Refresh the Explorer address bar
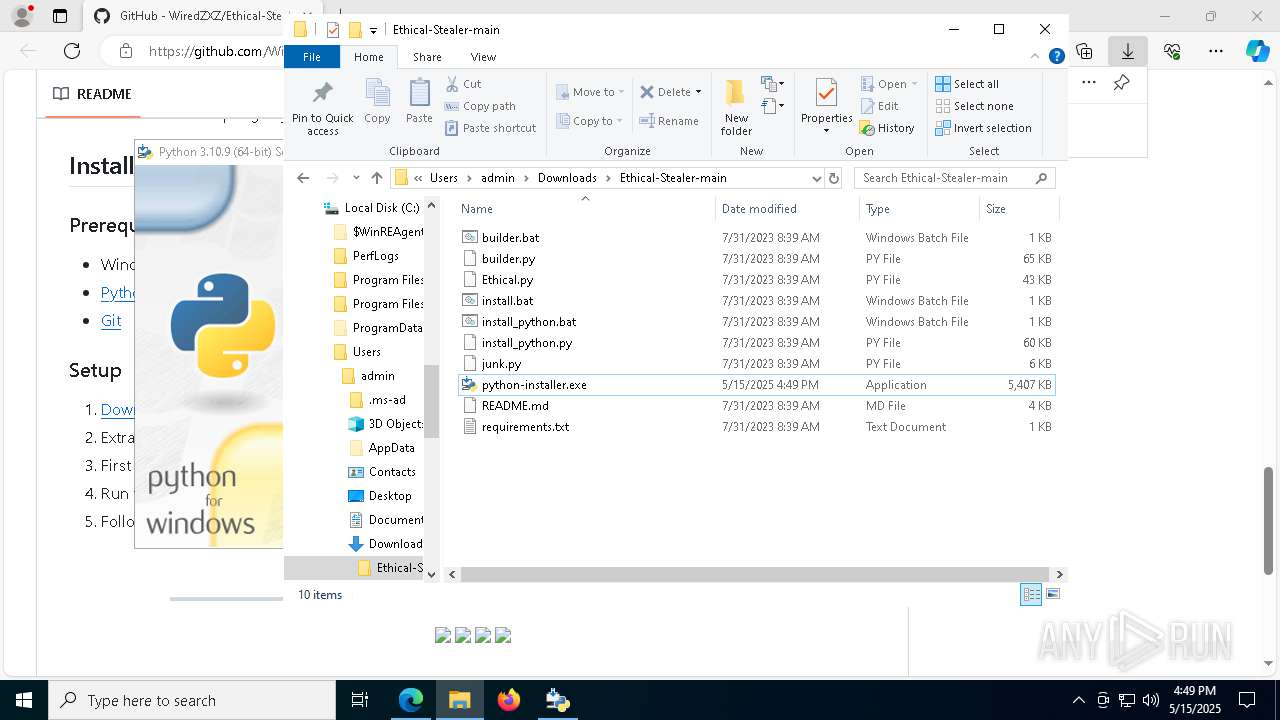This screenshot has height=720, width=1280. 834,178
